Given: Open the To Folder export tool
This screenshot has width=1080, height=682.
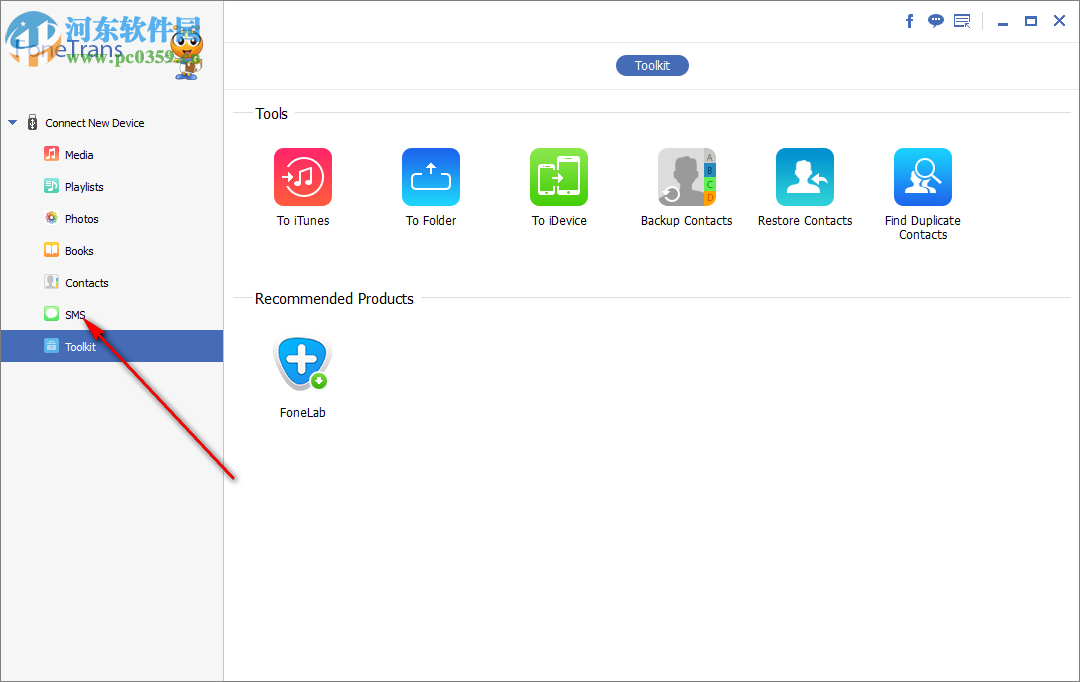Looking at the screenshot, I should pos(431,176).
